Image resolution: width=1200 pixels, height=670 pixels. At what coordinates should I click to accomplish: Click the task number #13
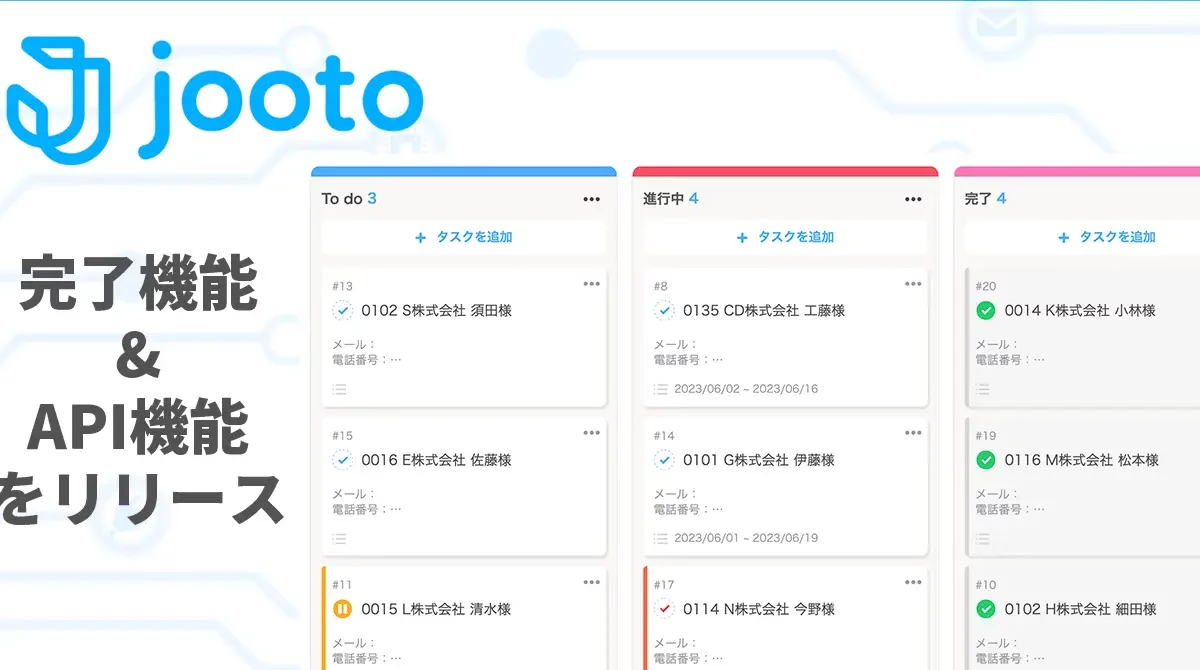point(342,287)
